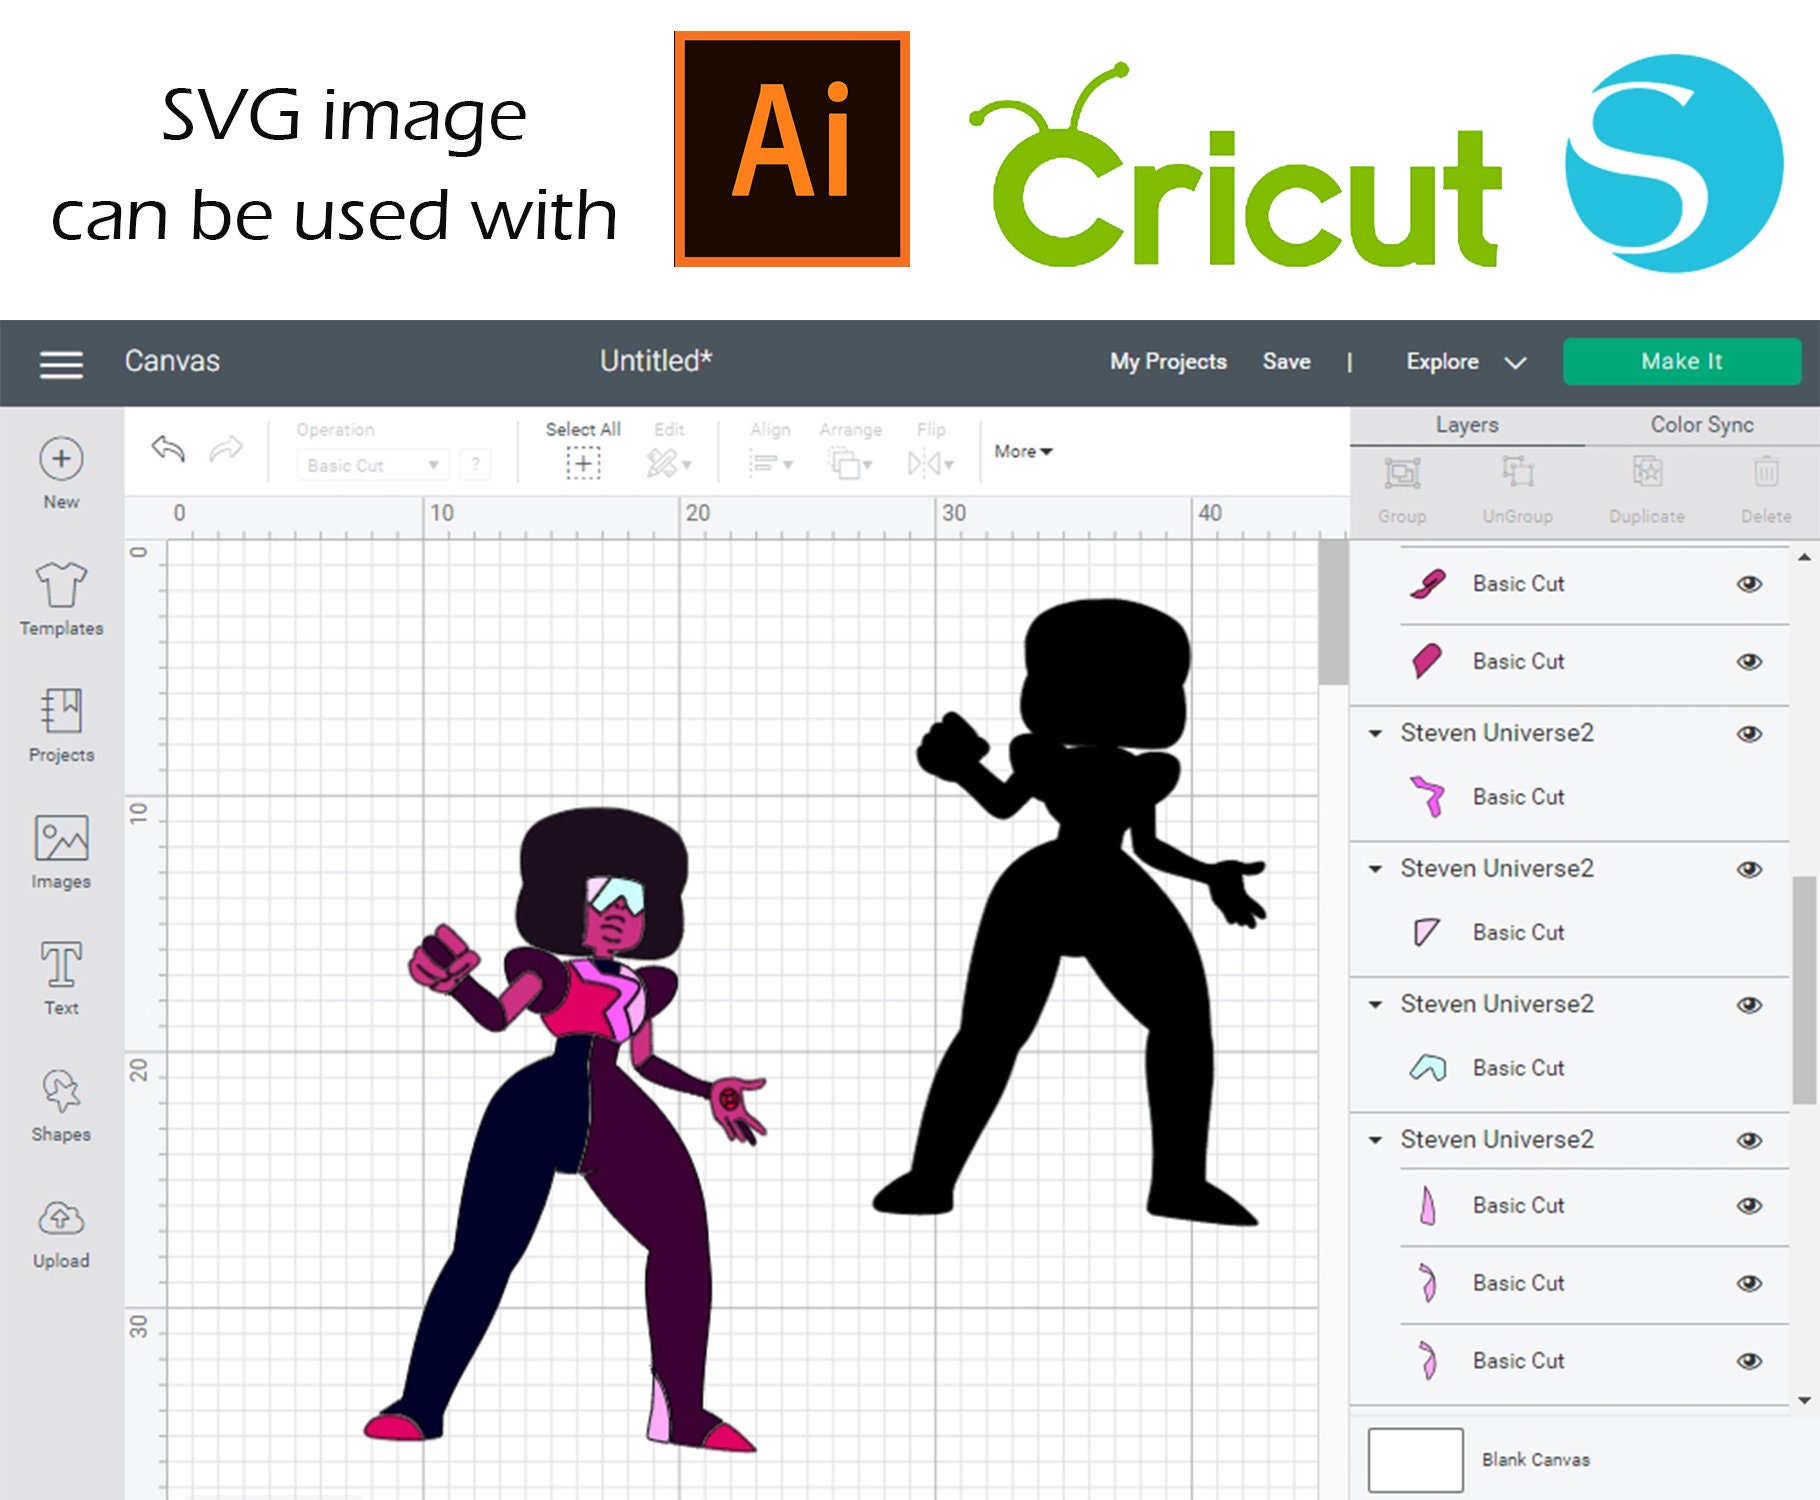This screenshot has height=1500, width=1820.
Task: Click the Select All icon
Action: (x=583, y=463)
